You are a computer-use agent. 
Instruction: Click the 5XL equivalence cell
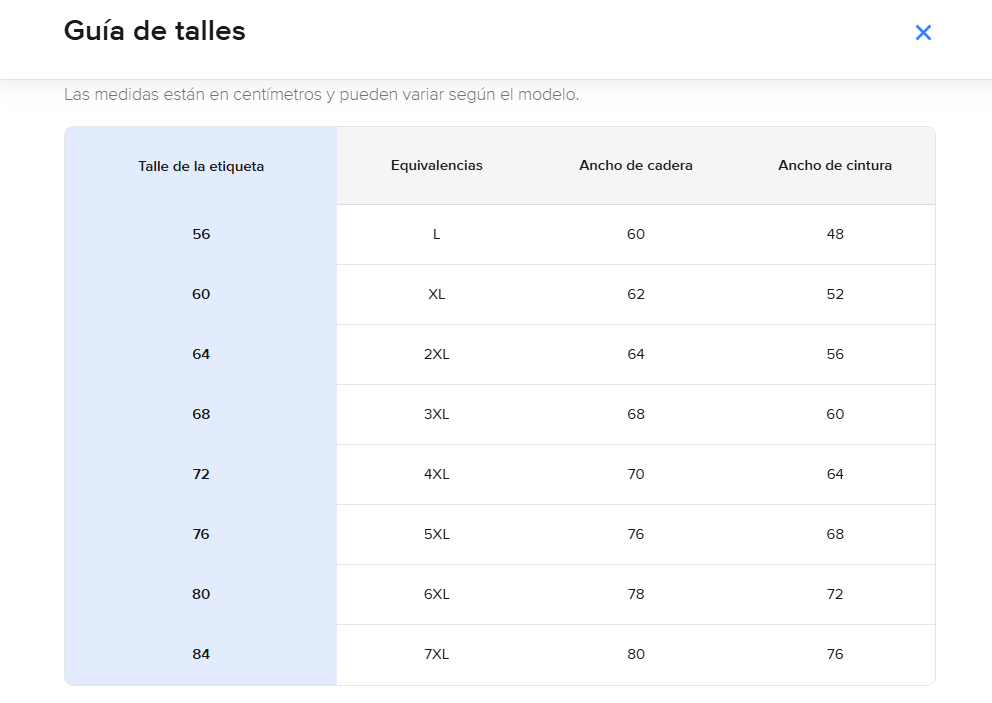436,535
